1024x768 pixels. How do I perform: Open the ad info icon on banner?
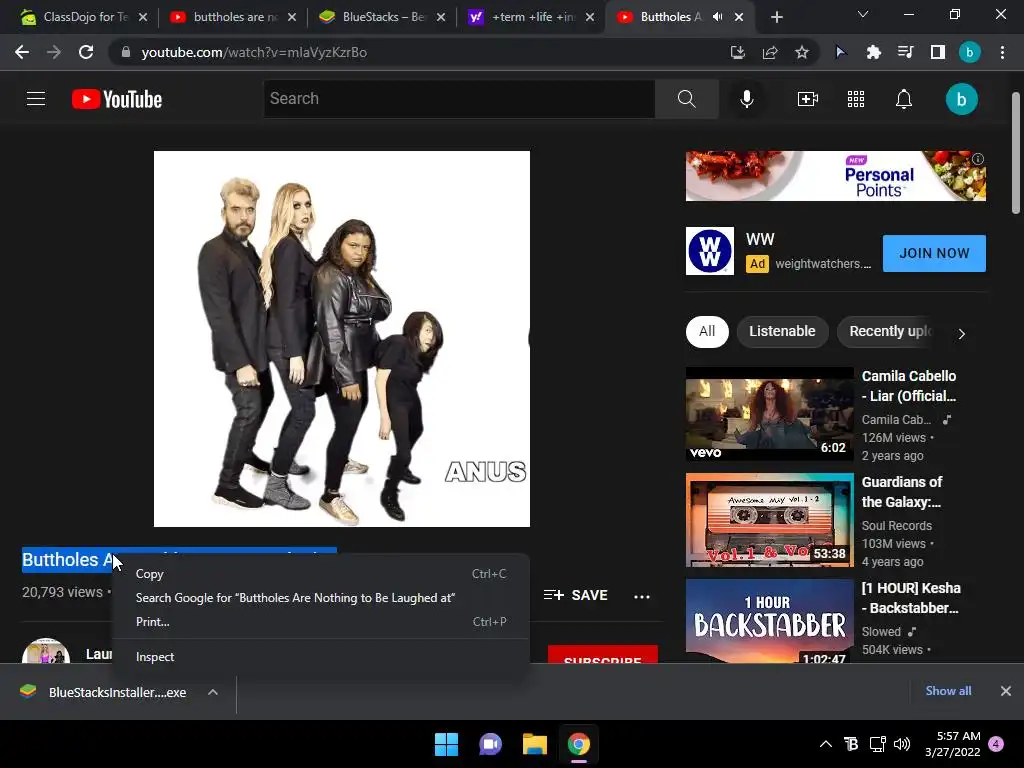[978, 159]
